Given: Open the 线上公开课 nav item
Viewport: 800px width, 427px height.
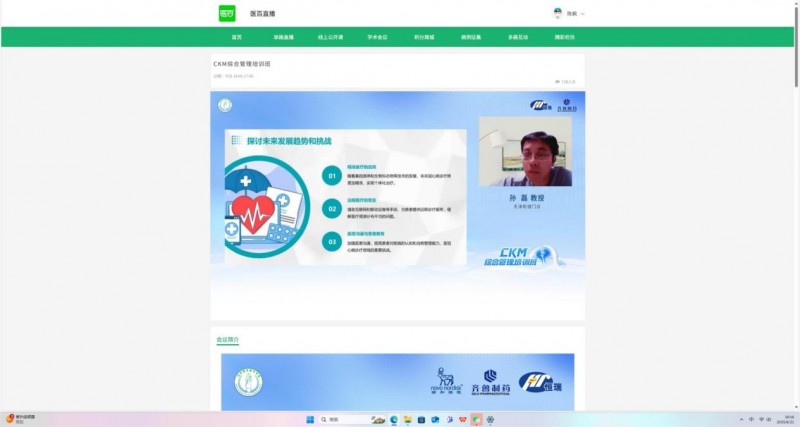Looking at the screenshot, I should pyautogui.click(x=330, y=37).
